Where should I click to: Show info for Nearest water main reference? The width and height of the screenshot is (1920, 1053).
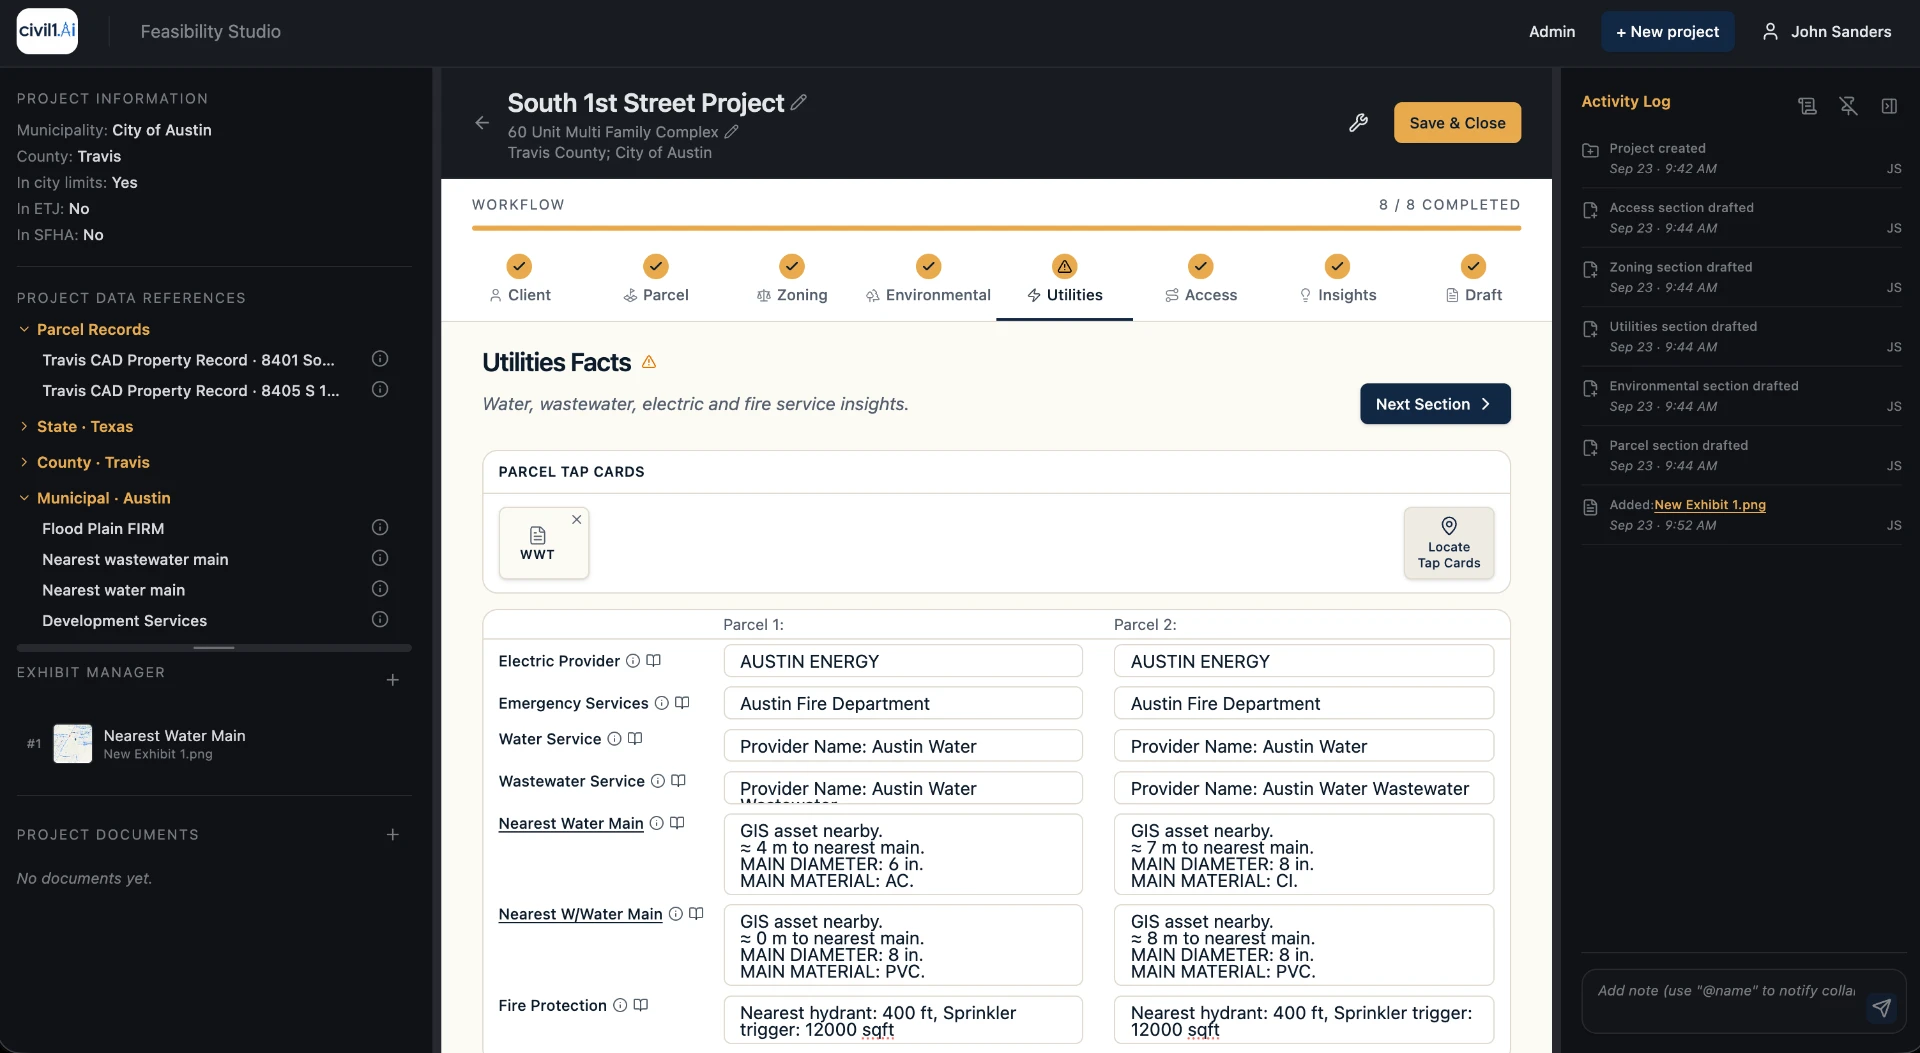tap(380, 589)
